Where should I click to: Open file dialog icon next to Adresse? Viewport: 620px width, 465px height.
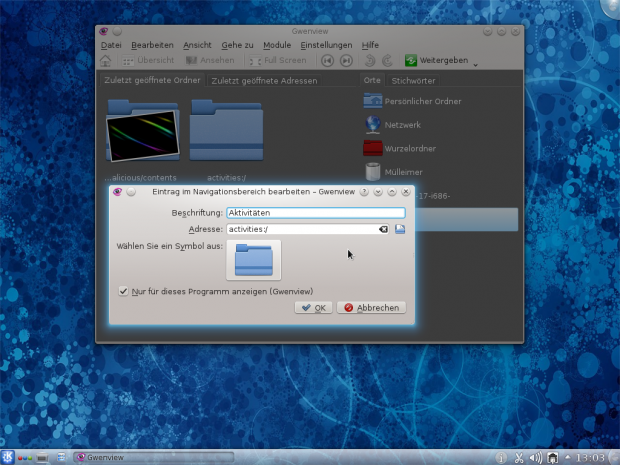point(399,229)
